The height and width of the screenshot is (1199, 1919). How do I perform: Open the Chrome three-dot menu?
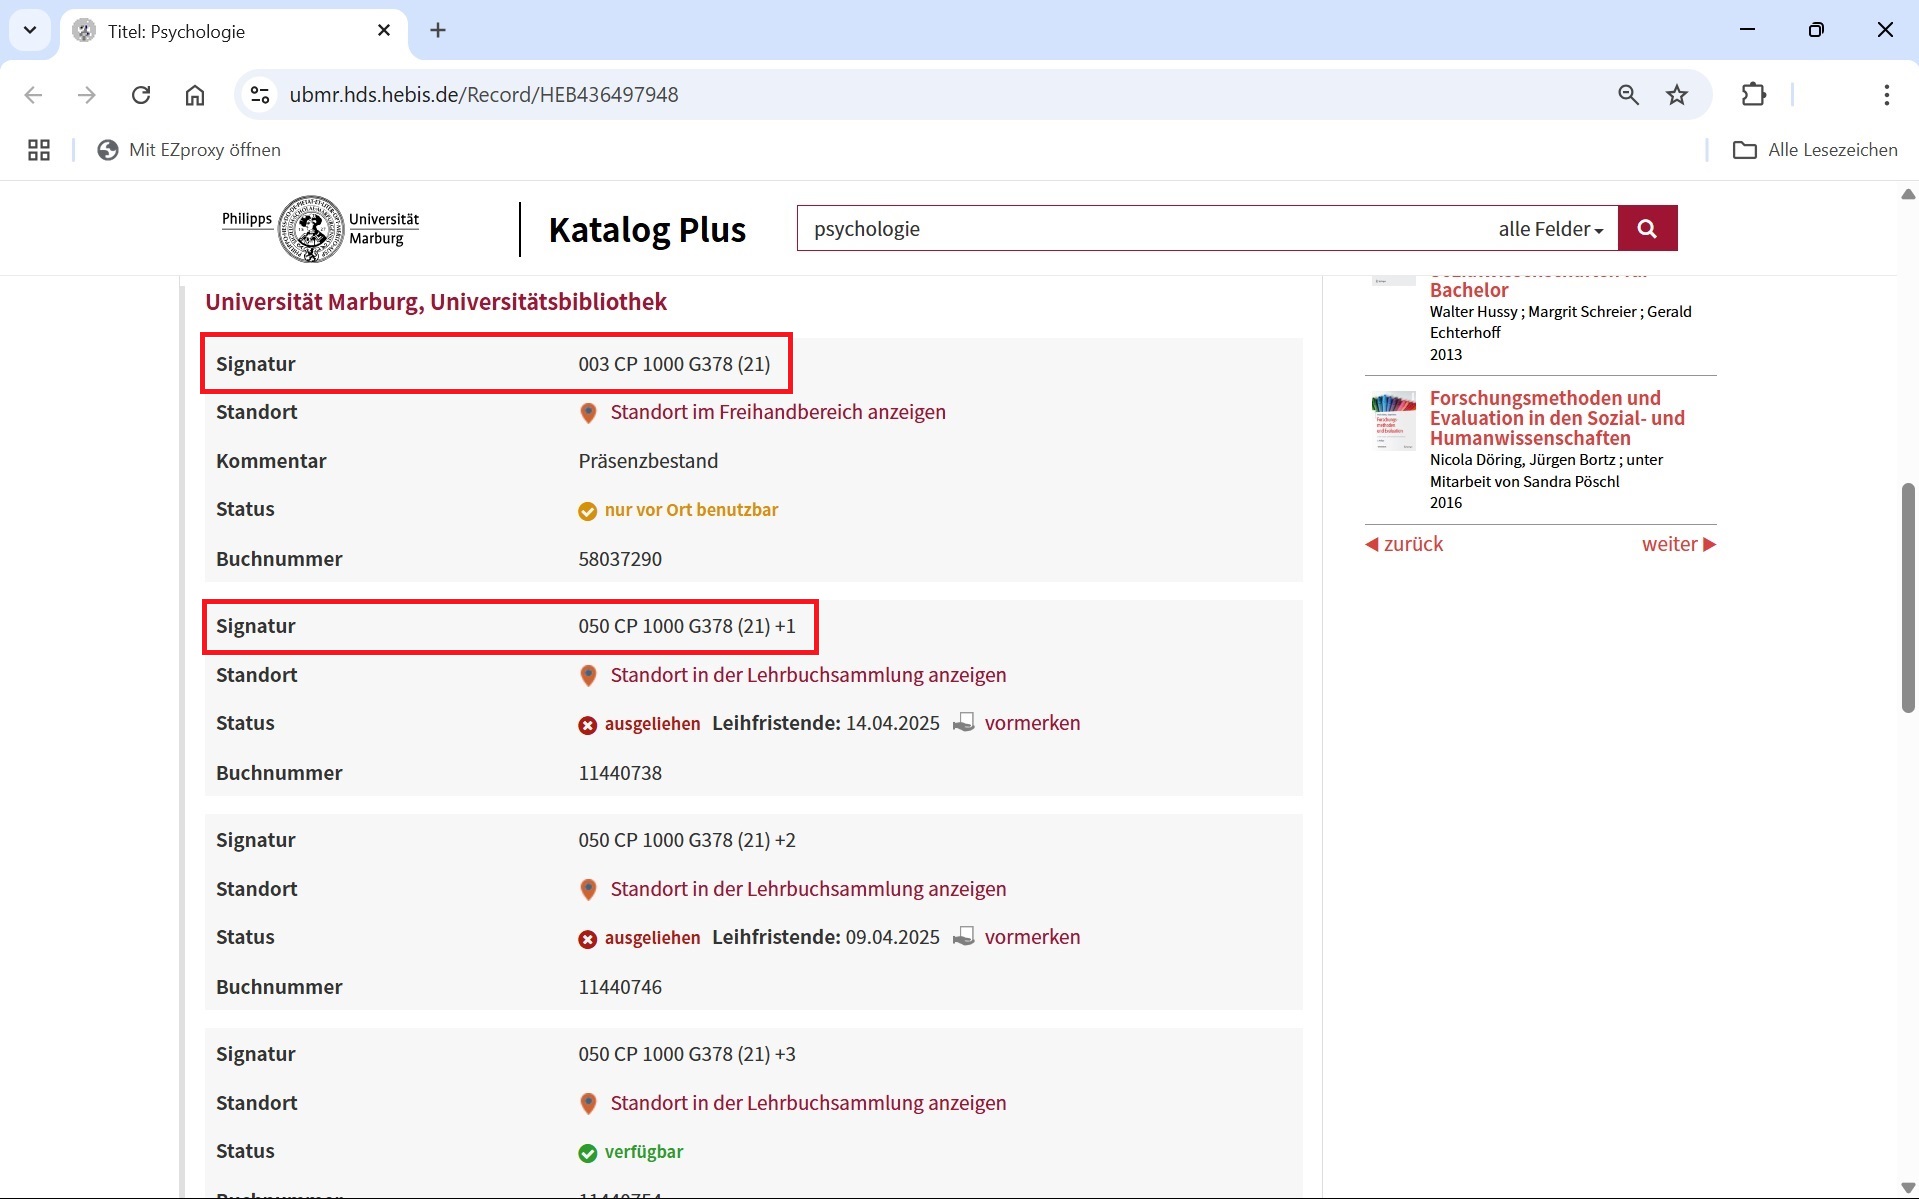pos(1886,95)
